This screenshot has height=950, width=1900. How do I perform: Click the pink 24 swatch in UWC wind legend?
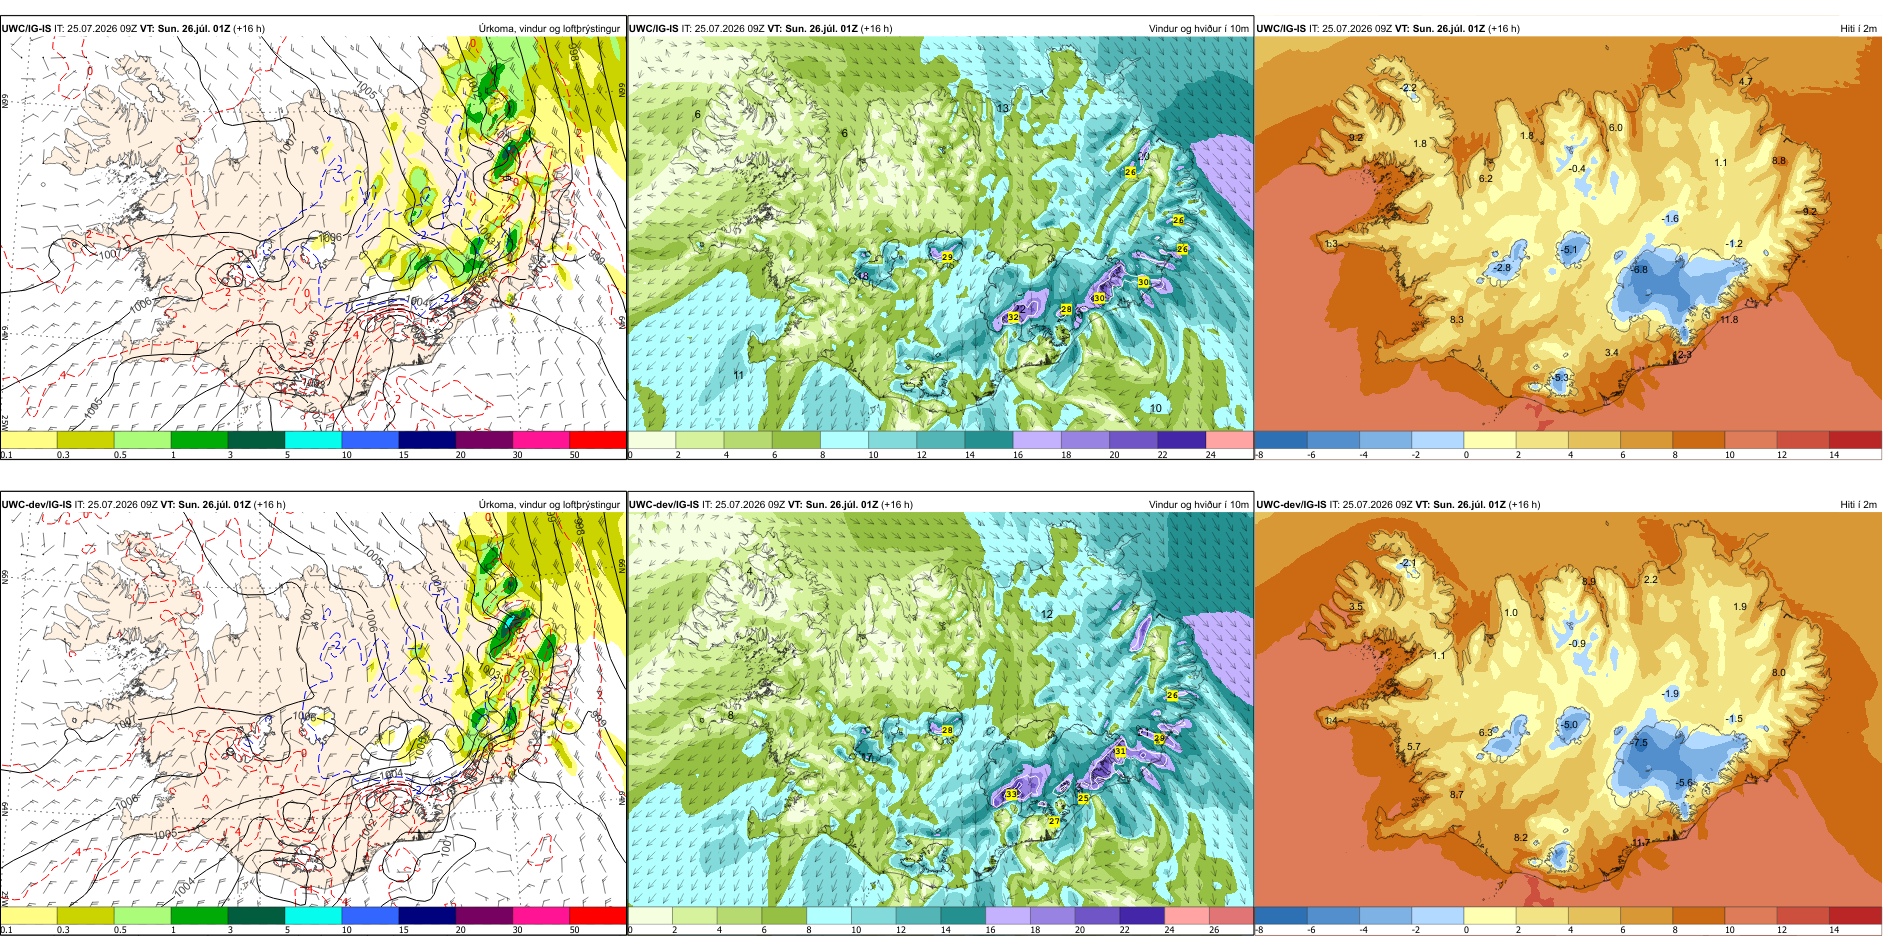[1229, 439]
